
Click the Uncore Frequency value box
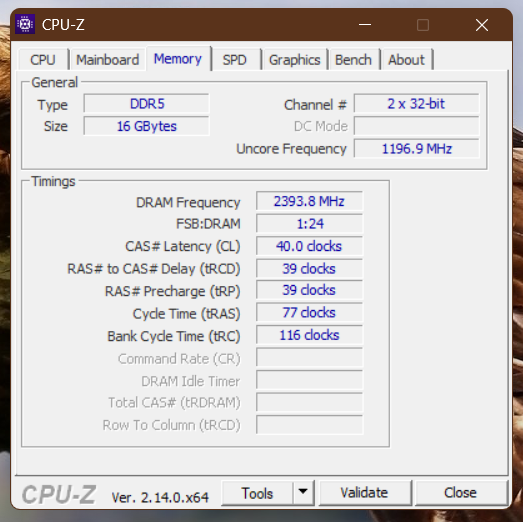(416, 149)
